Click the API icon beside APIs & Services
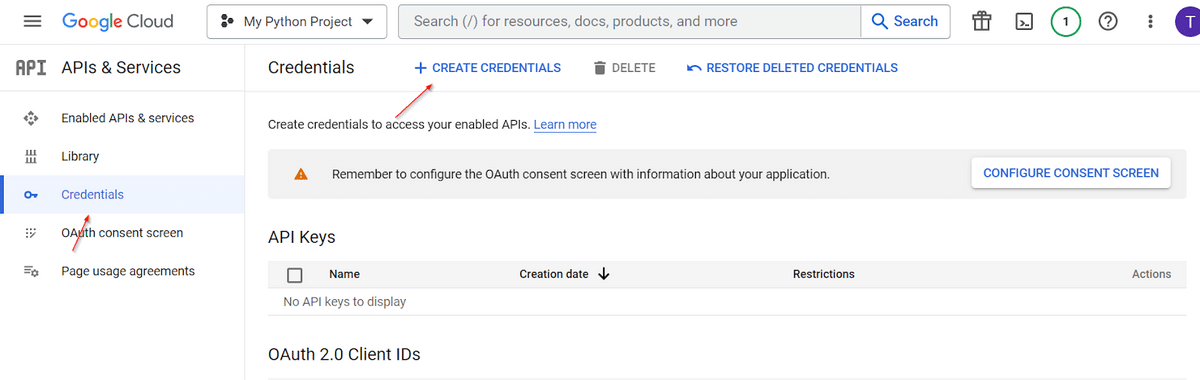1200x380 pixels. pyautogui.click(x=31, y=68)
